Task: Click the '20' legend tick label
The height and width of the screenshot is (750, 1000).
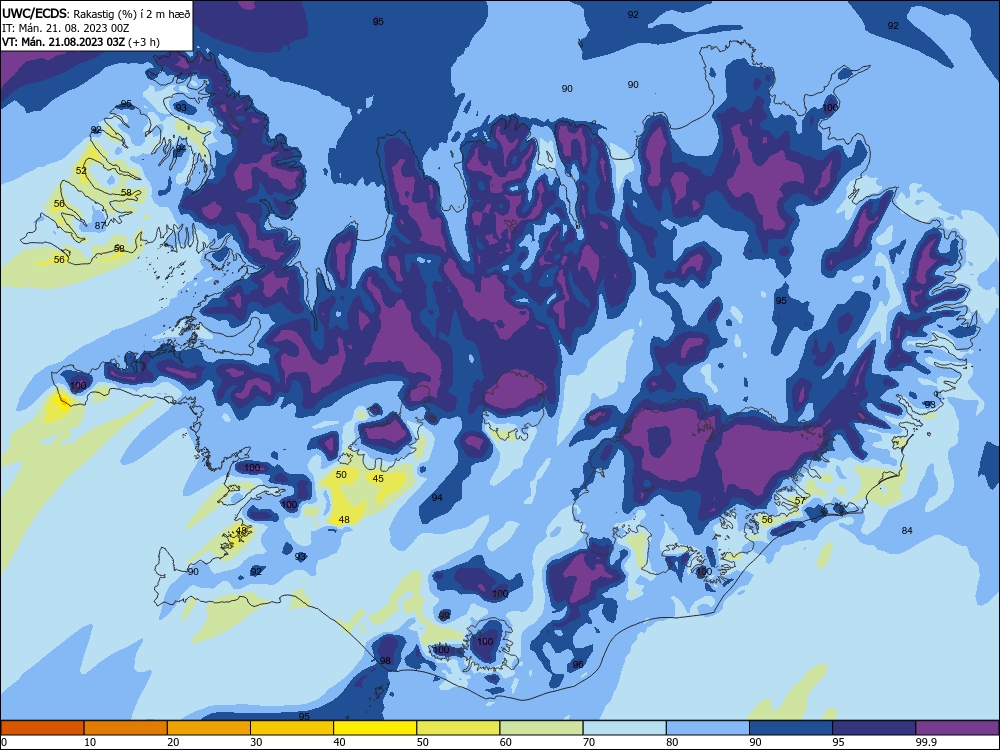Action: [x=173, y=742]
